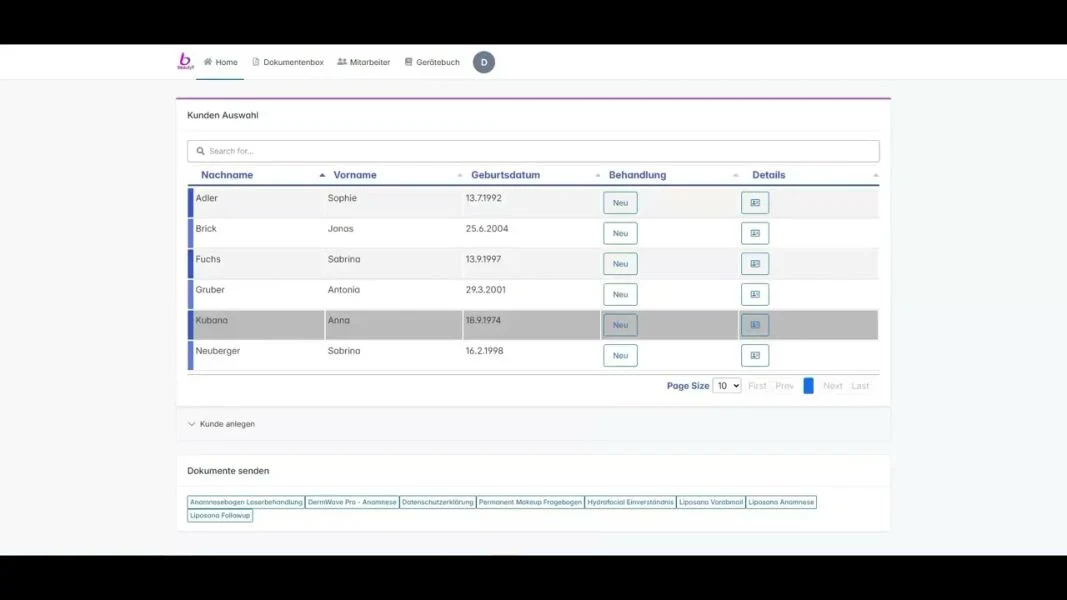Switch to Gerätebuch tab
1067x600 pixels.
tap(432, 62)
